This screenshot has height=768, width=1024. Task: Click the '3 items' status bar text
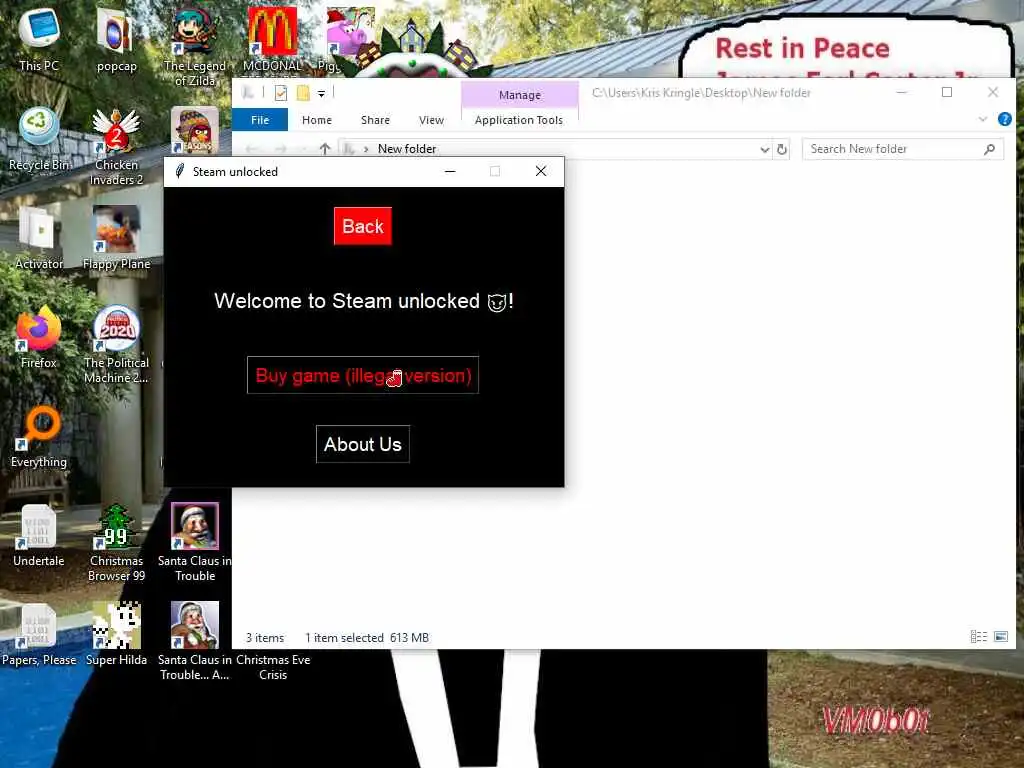point(265,637)
